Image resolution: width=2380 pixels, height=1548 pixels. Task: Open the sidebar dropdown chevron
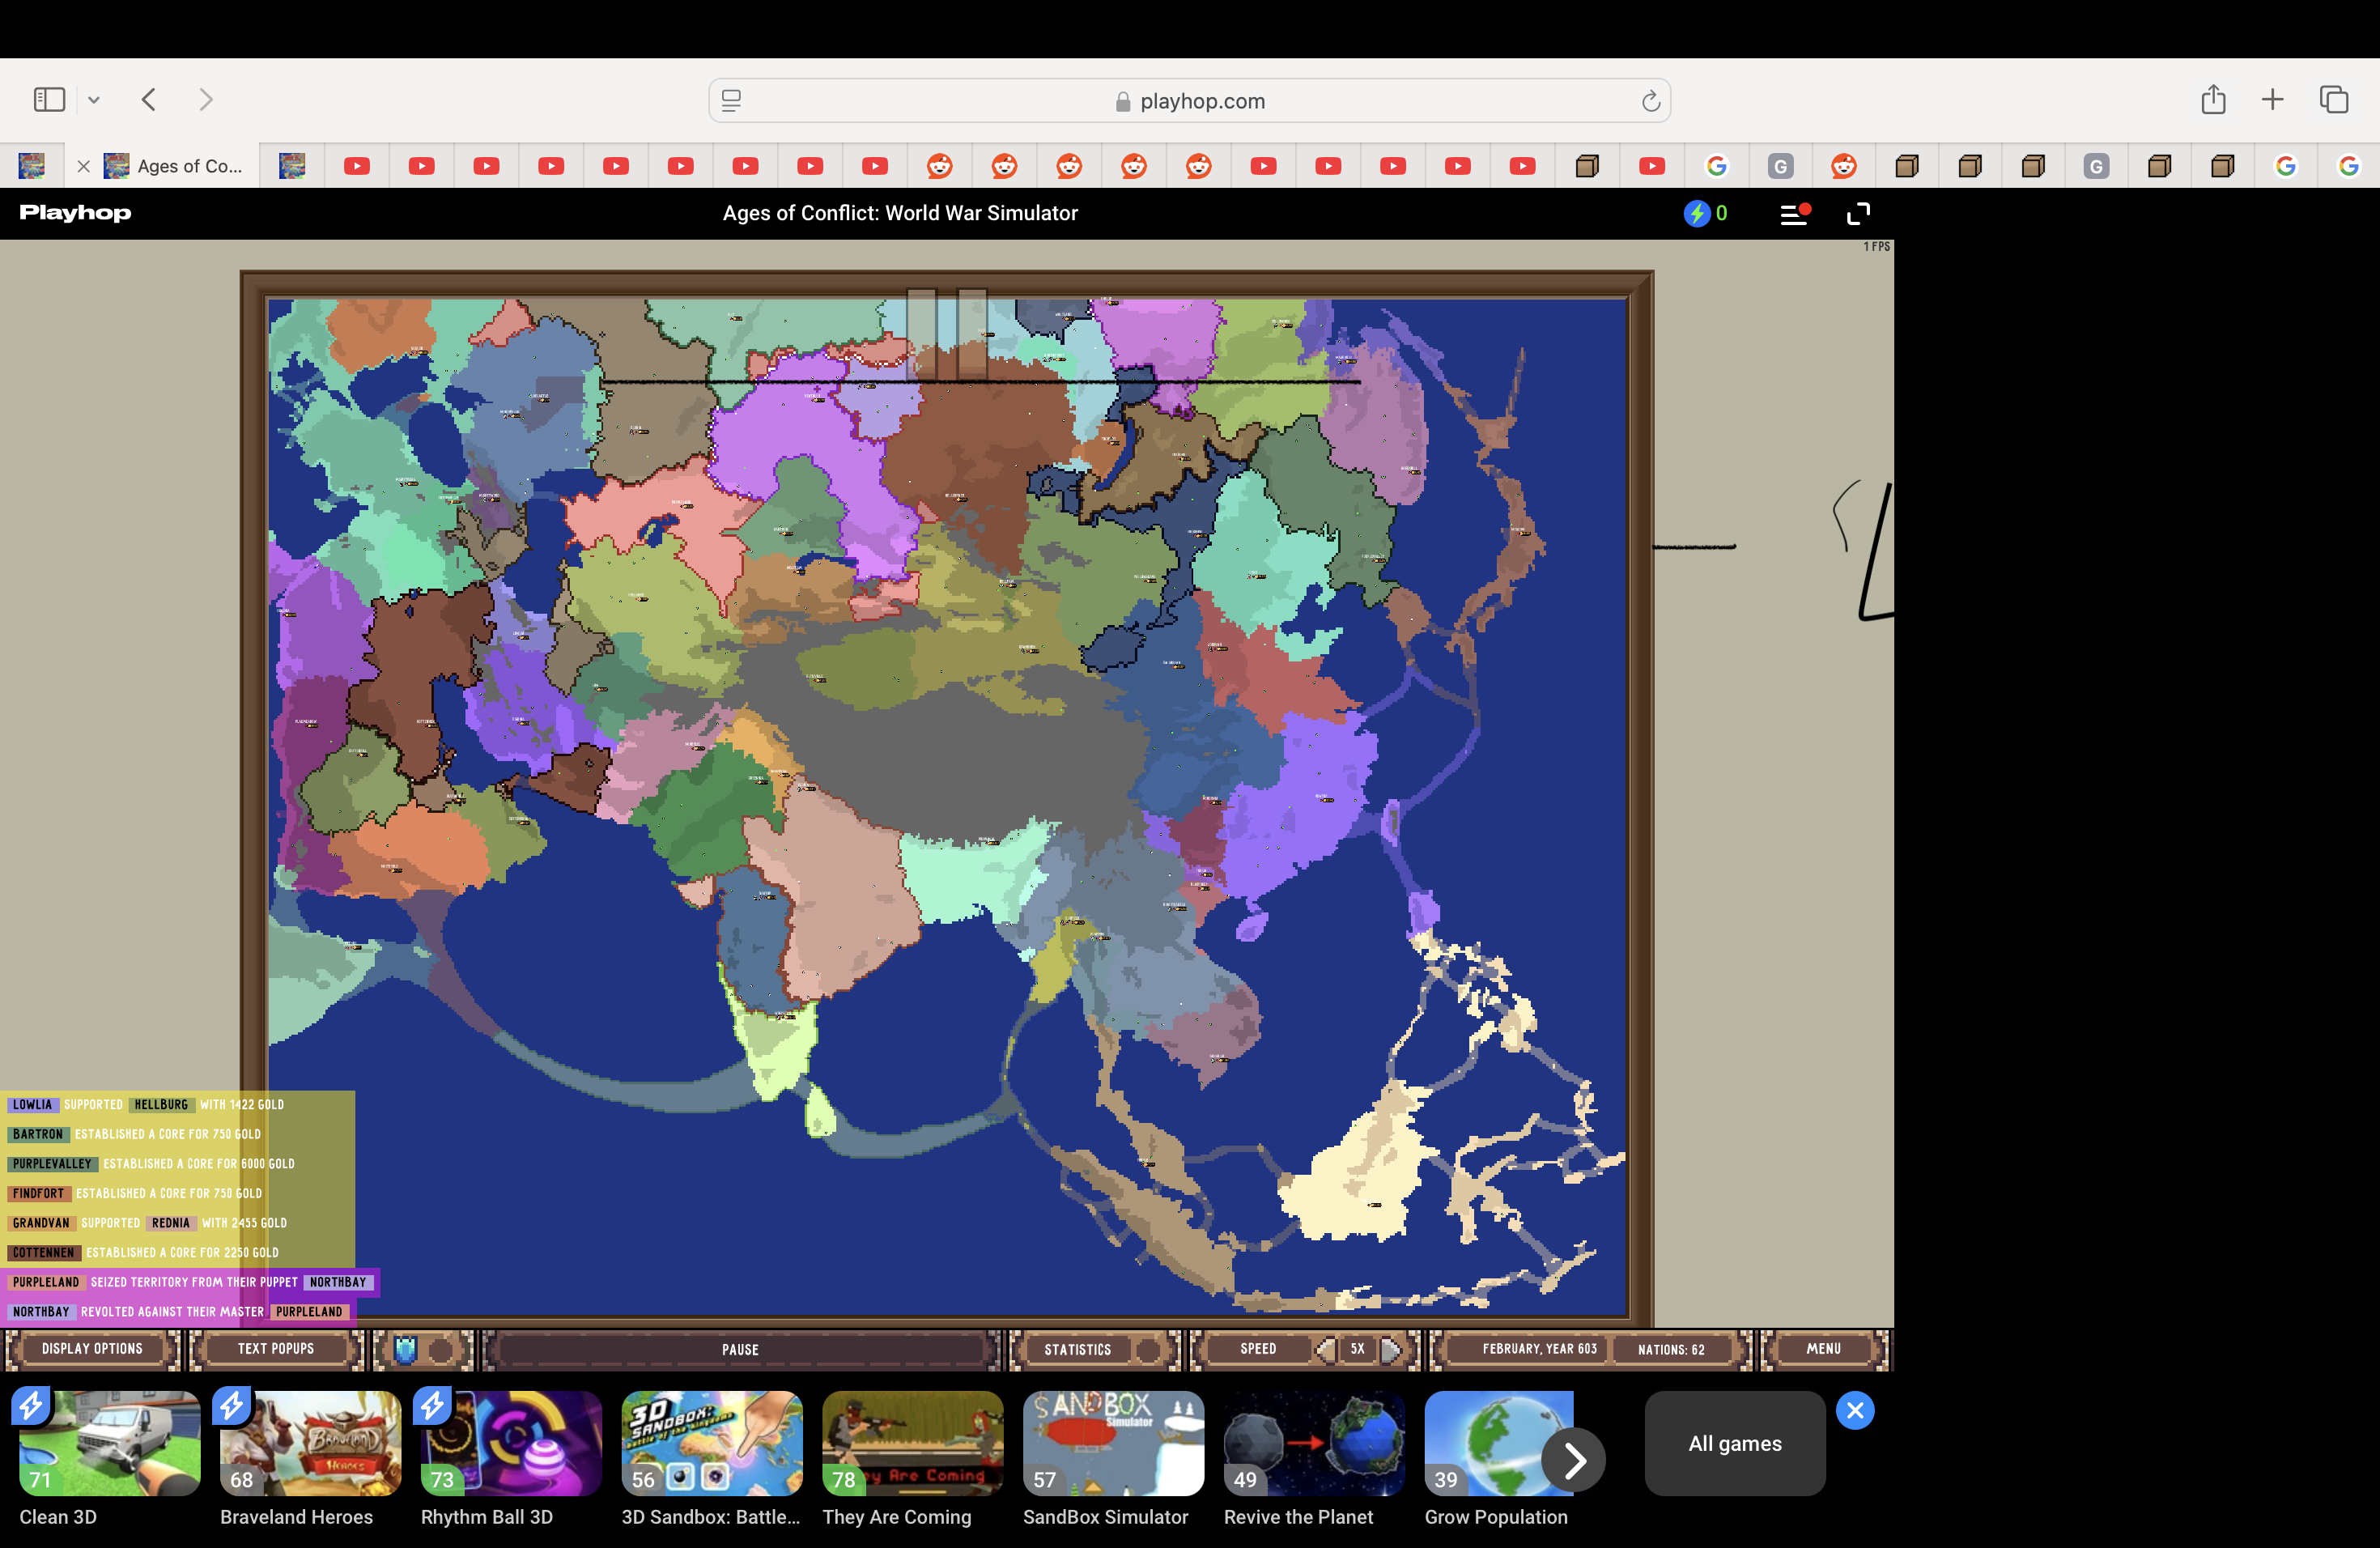tap(94, 99)
